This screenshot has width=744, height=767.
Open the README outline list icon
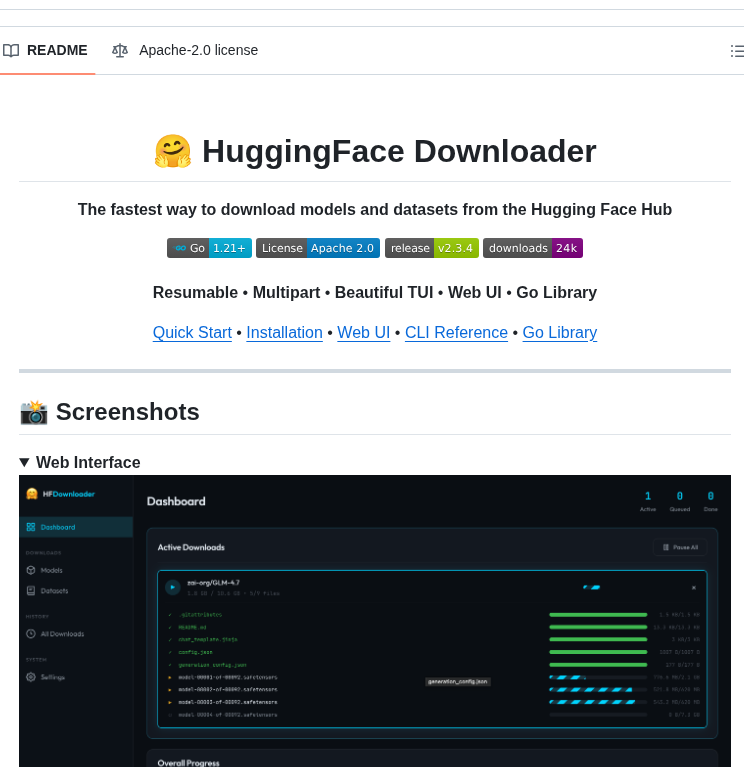[x=737, y=51]
